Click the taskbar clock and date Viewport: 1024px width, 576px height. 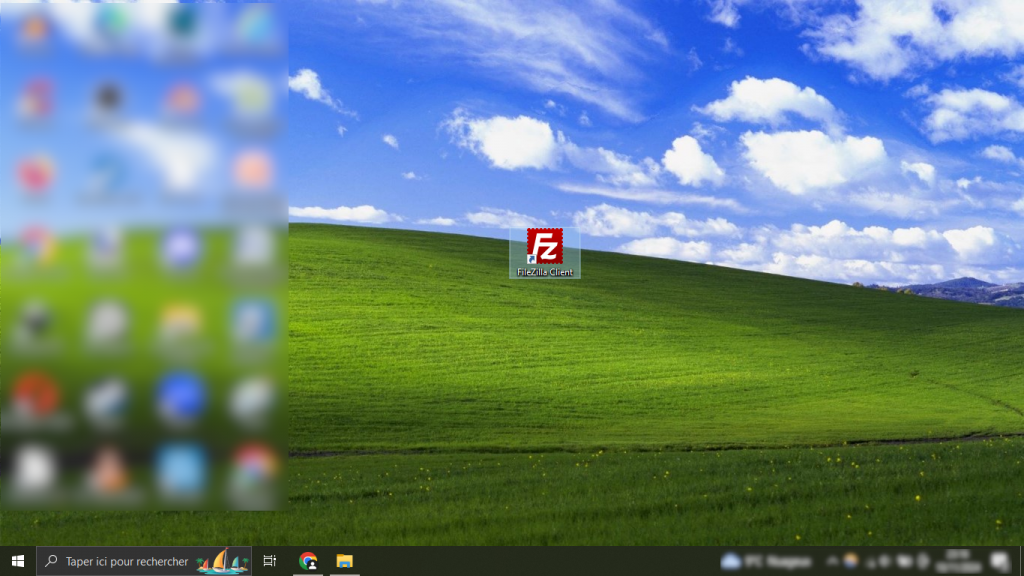click(958, 561)
